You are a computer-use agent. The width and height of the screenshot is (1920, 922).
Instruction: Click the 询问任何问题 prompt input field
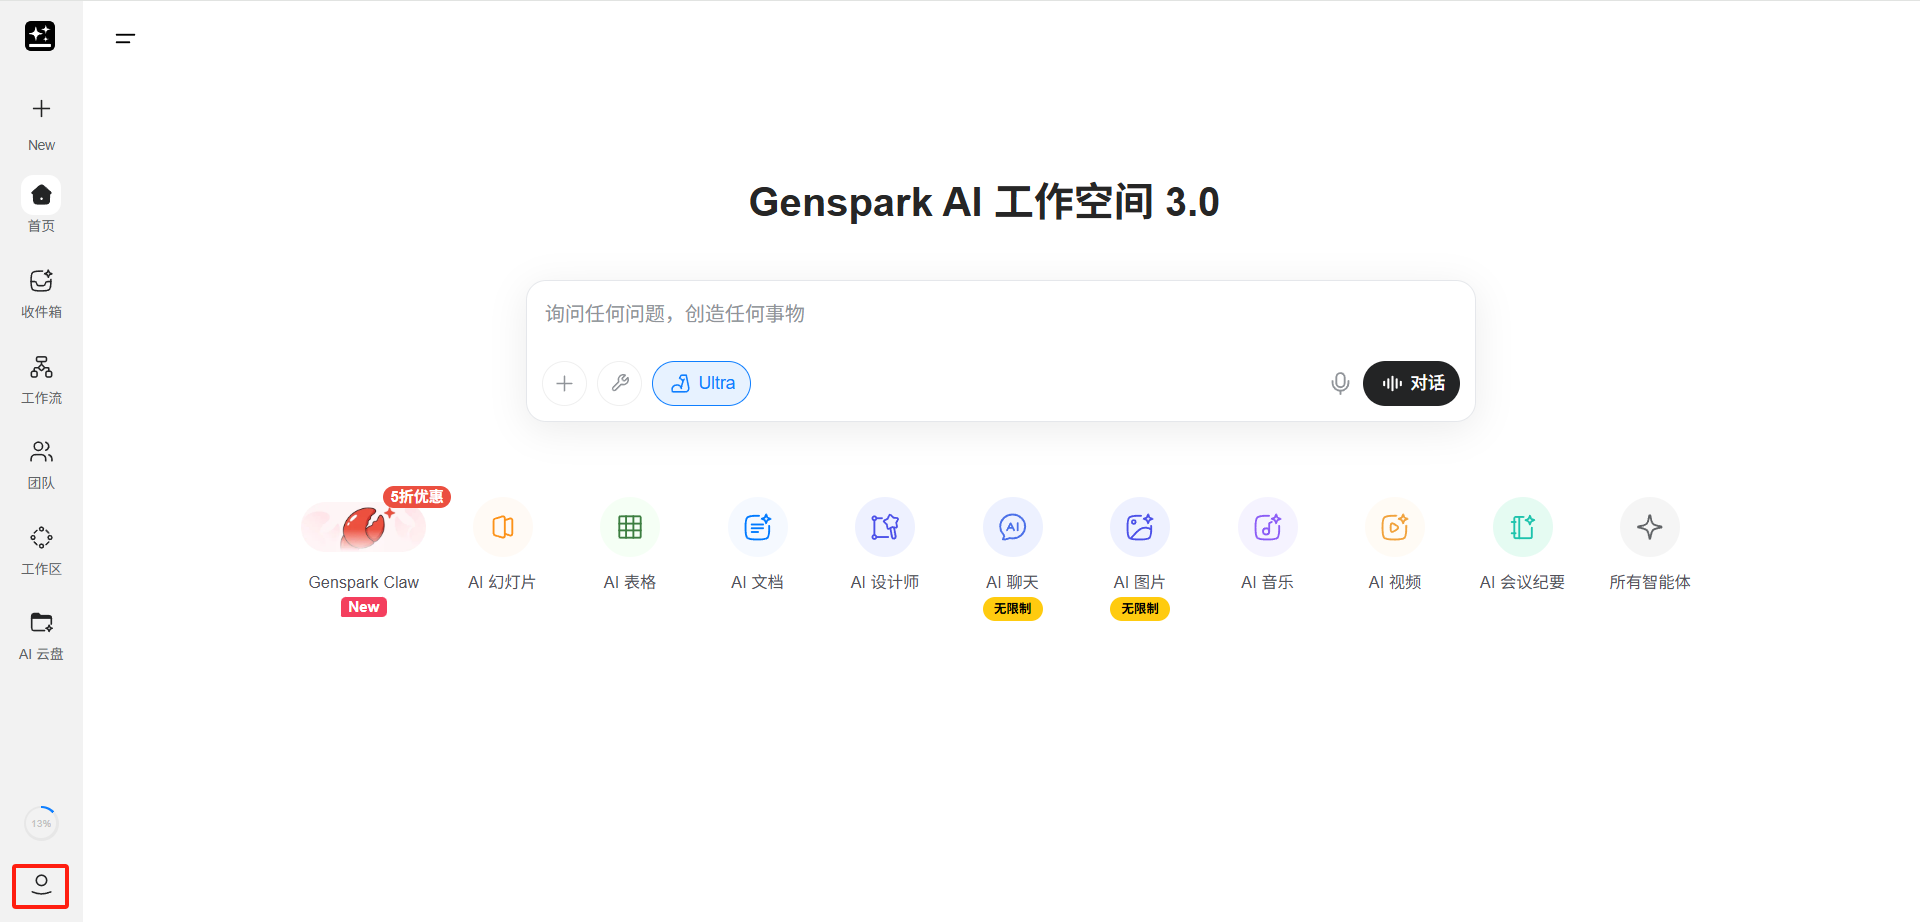click(1000, 314)
